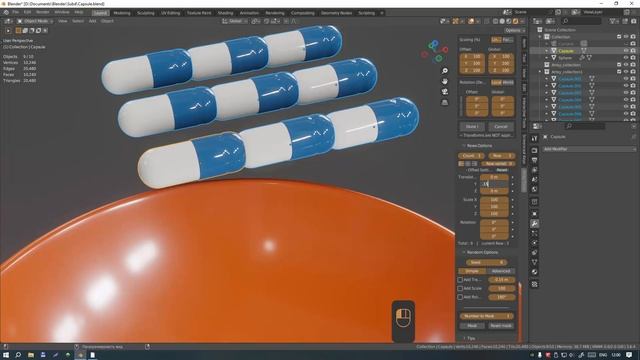
Task: Open the Edit menu
Action: (x=27, y=13)
